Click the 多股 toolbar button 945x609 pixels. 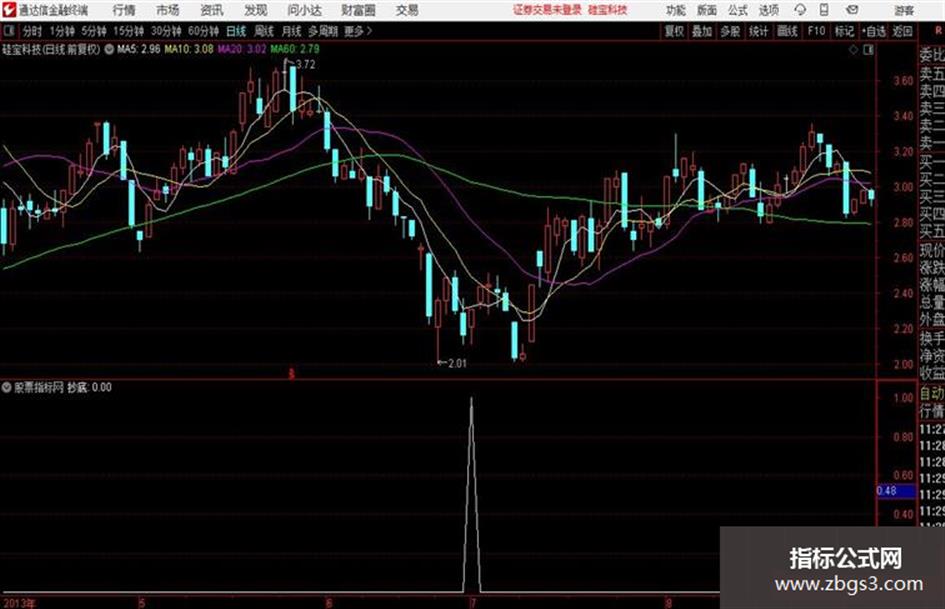pyautogui.click(x=730, y=31)
